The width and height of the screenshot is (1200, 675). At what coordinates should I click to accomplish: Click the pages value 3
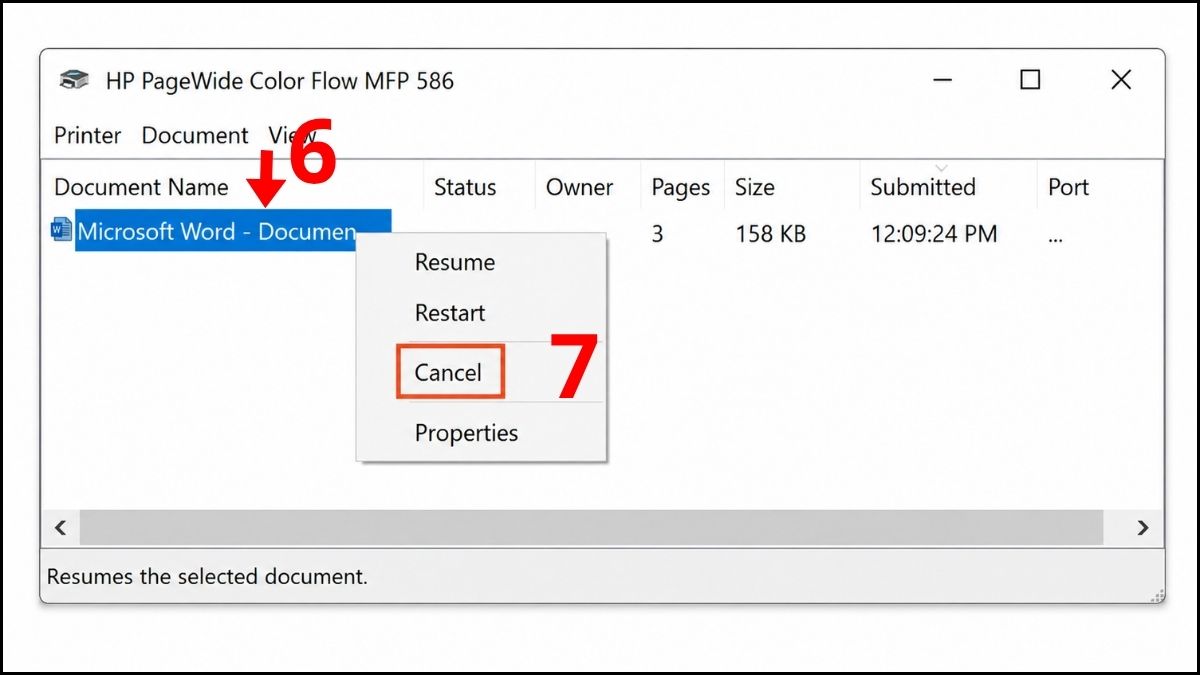[657, 234]
